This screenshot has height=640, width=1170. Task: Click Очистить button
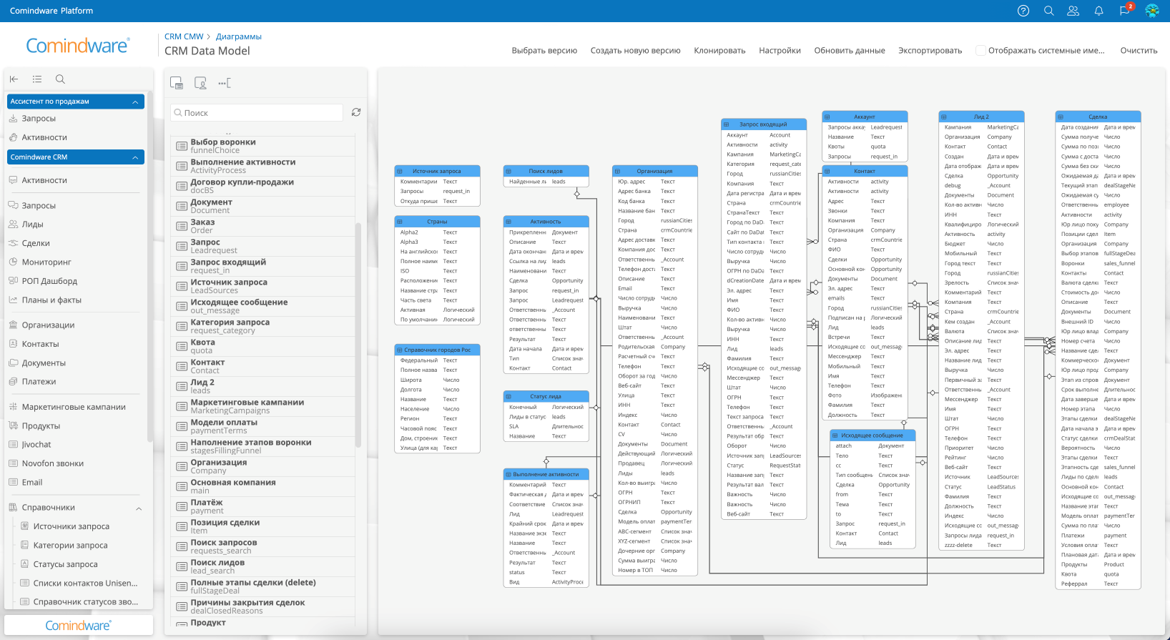coord(1139,51)
